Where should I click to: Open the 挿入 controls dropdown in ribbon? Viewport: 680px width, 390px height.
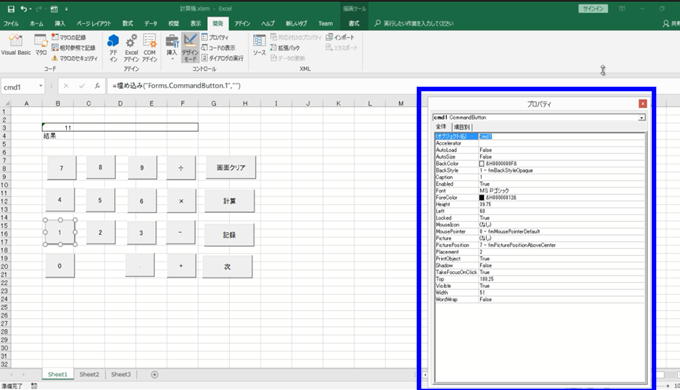[x=172, y=47]
